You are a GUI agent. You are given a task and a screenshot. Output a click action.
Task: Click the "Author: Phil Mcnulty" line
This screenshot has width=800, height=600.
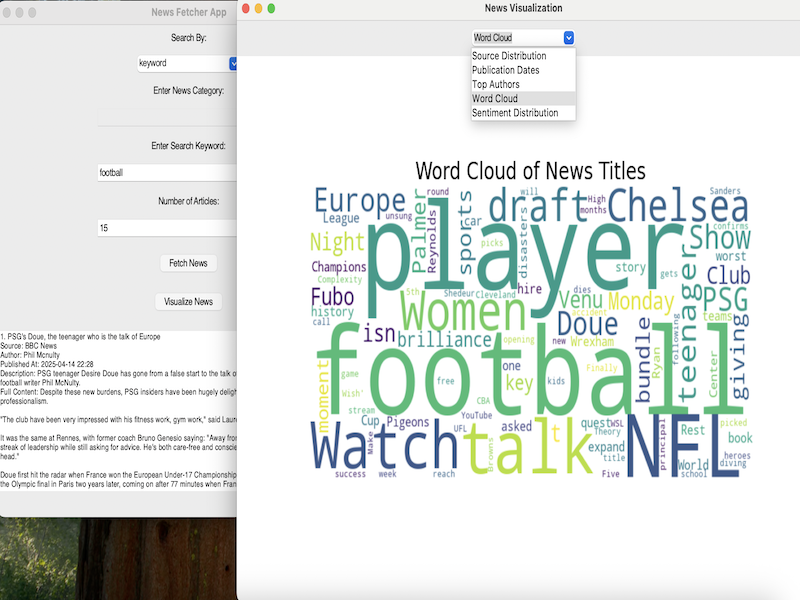[30, 355]
